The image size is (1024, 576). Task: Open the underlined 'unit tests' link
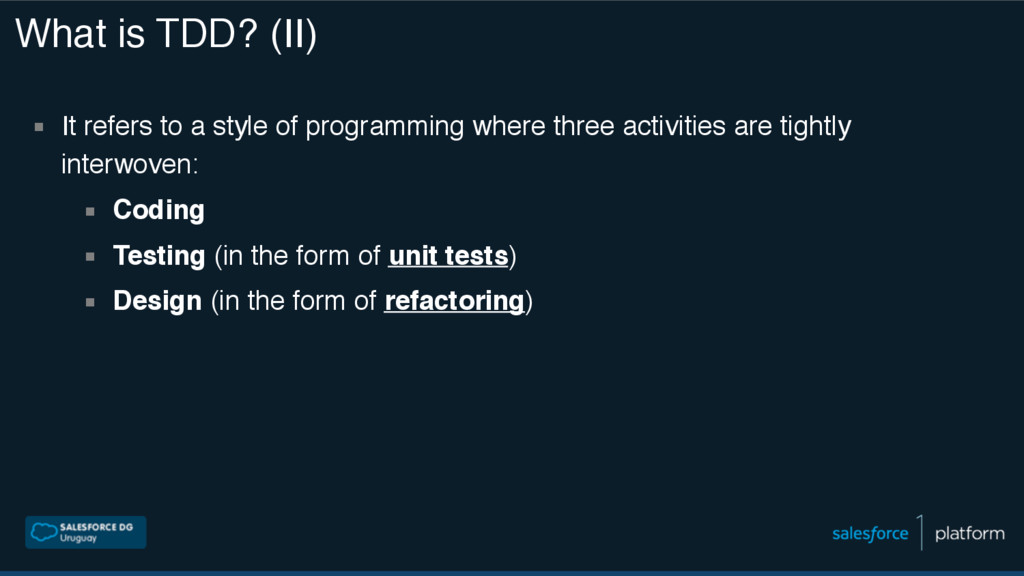[x=448, y=255]
